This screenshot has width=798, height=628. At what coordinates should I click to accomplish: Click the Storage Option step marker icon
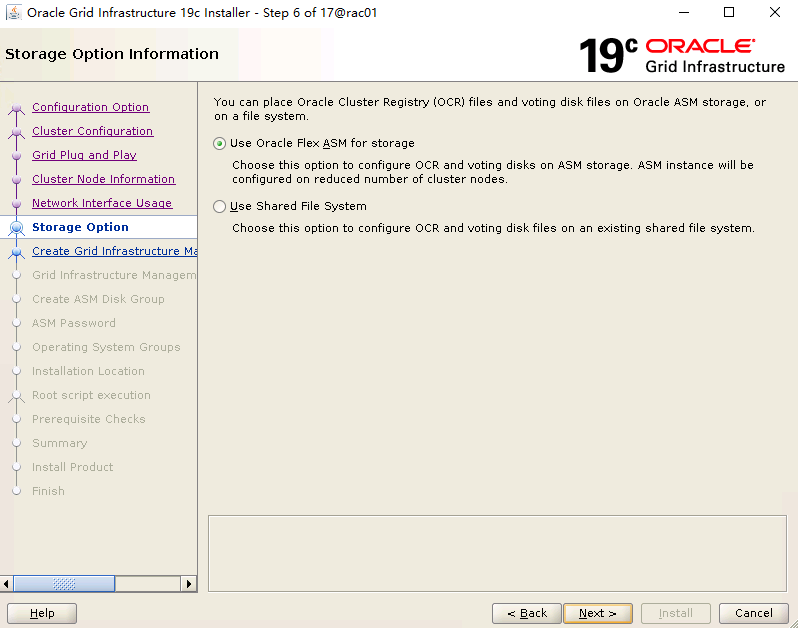pyautogui.click(x=16, y=227)
